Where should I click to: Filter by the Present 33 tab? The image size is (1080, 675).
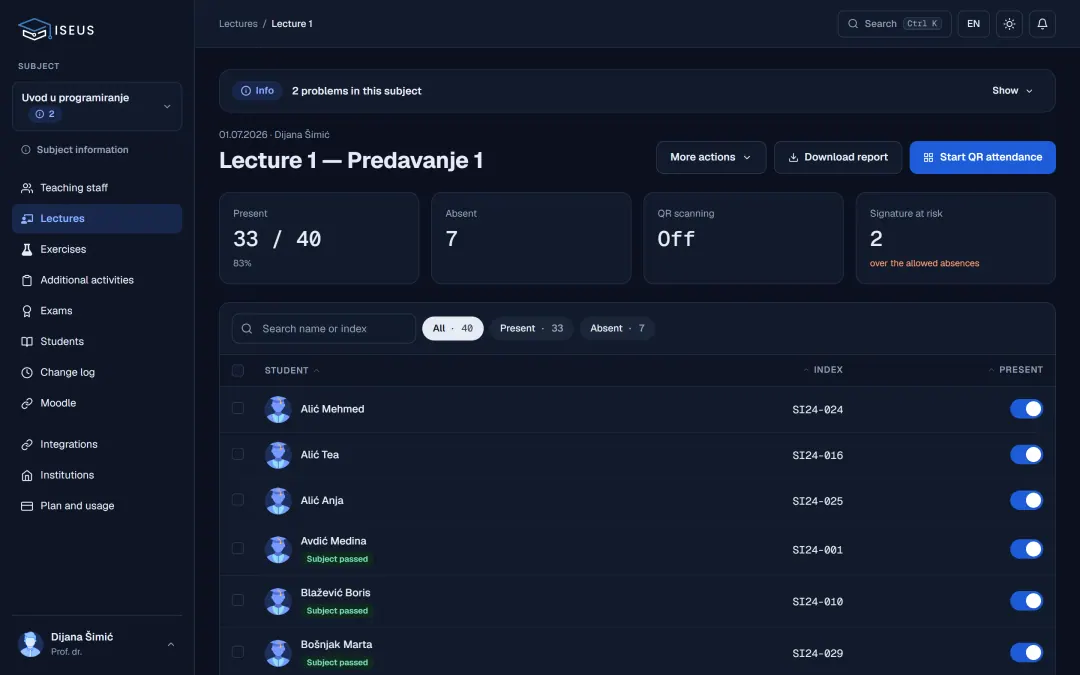[x=531, y=329]
